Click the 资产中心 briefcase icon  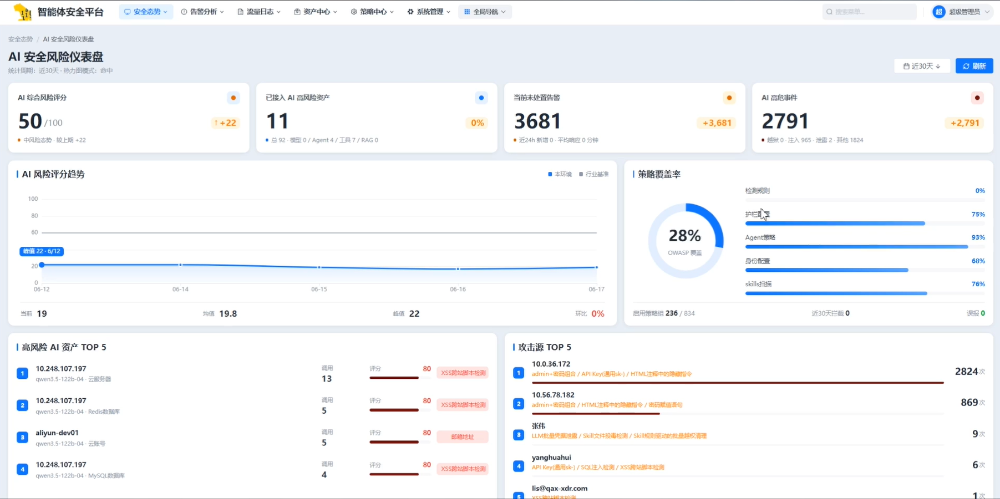297,12
